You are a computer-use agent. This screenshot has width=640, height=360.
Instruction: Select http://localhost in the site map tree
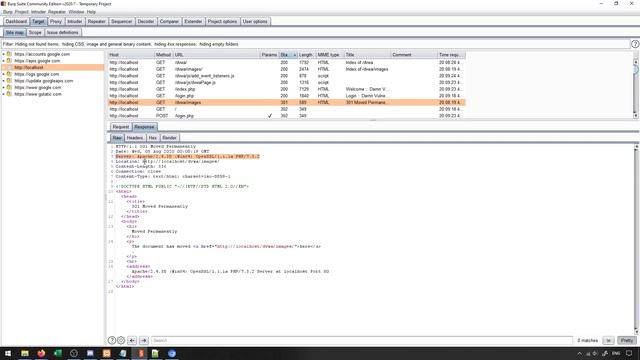(29, 67)
